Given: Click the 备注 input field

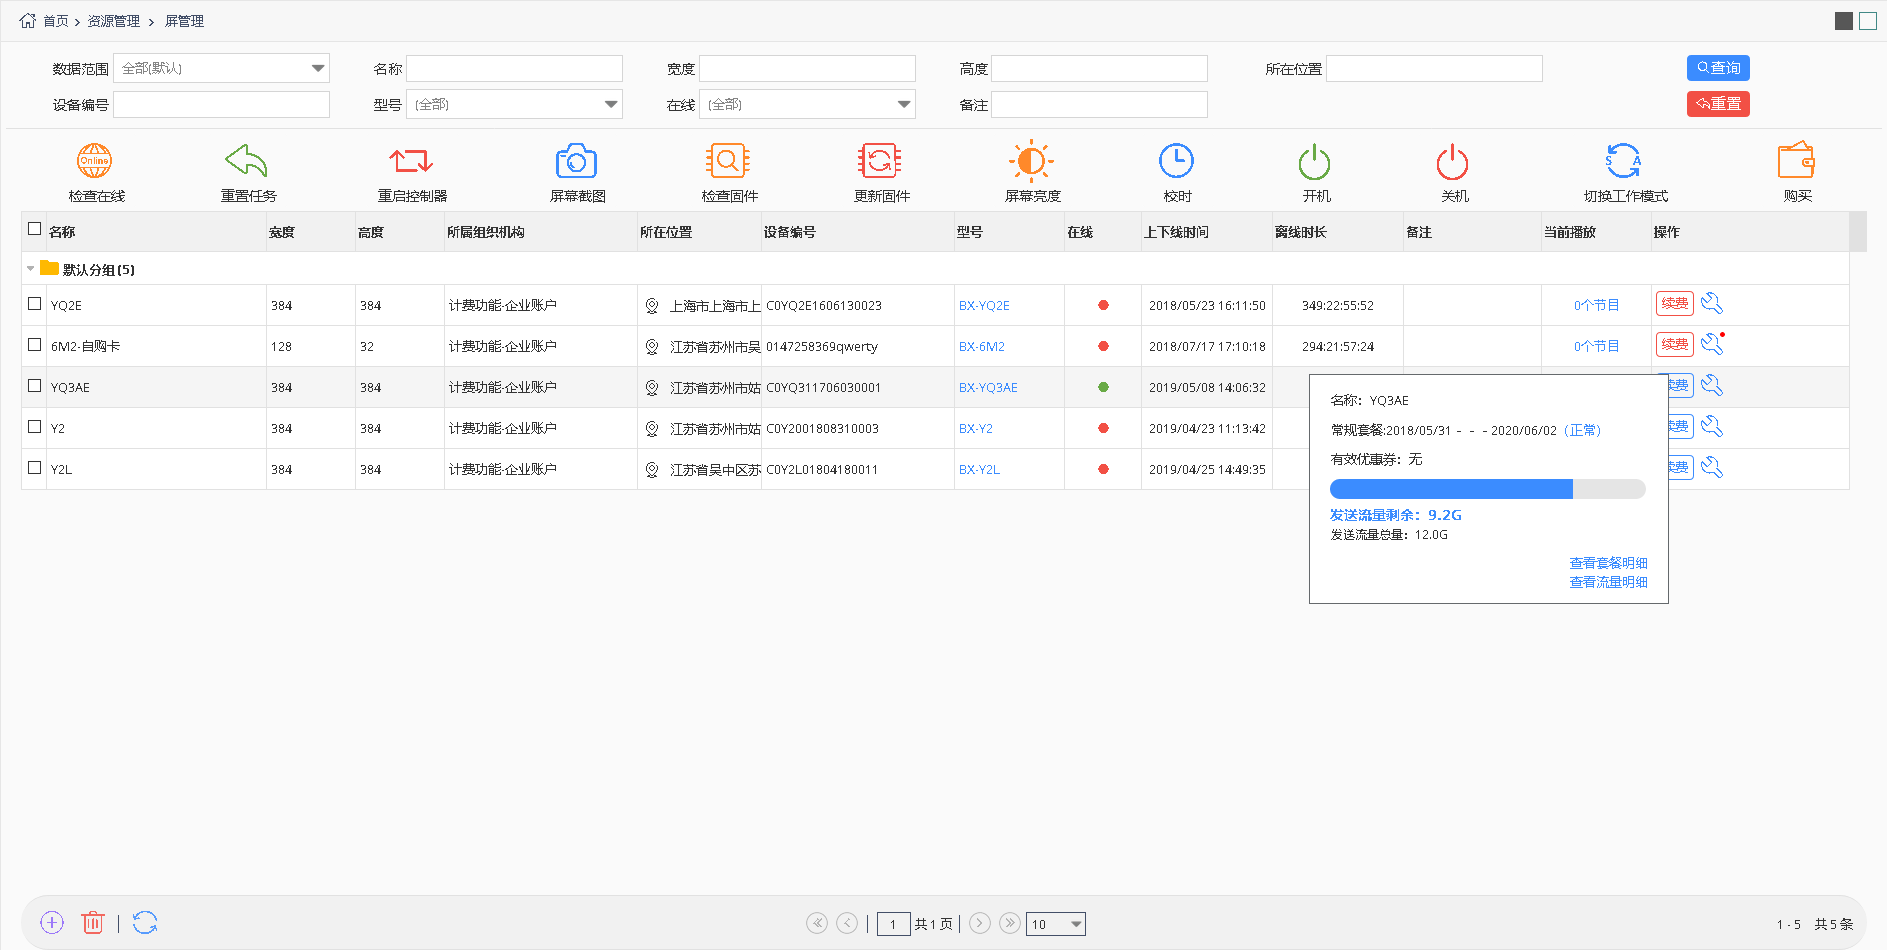Looking at the screenshot, I should pyautogui.click(x=1099, y=104).
